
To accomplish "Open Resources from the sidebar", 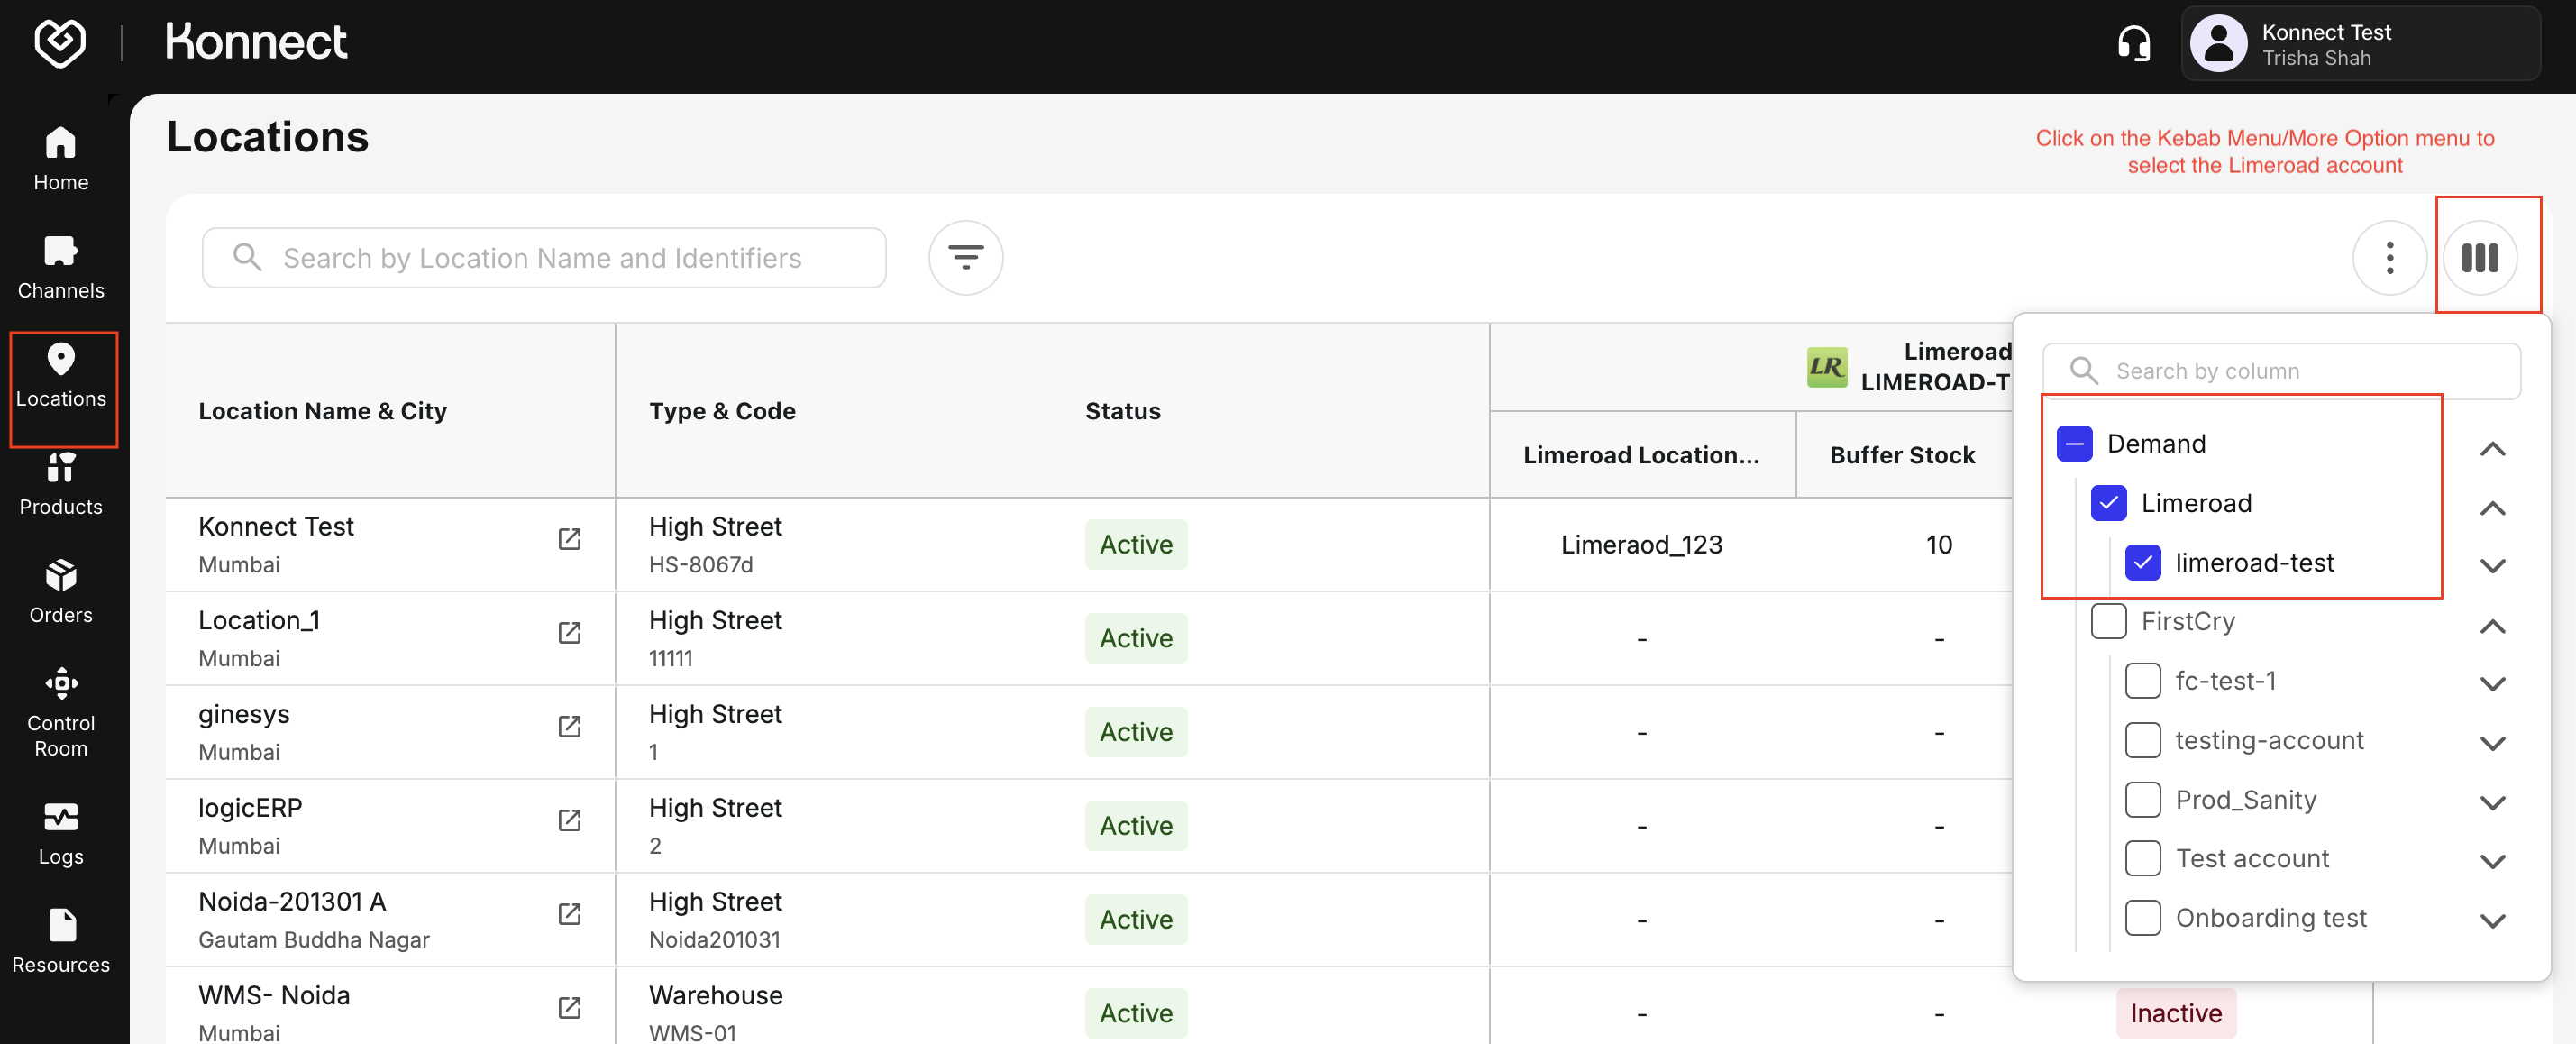I will coord(61,942).
